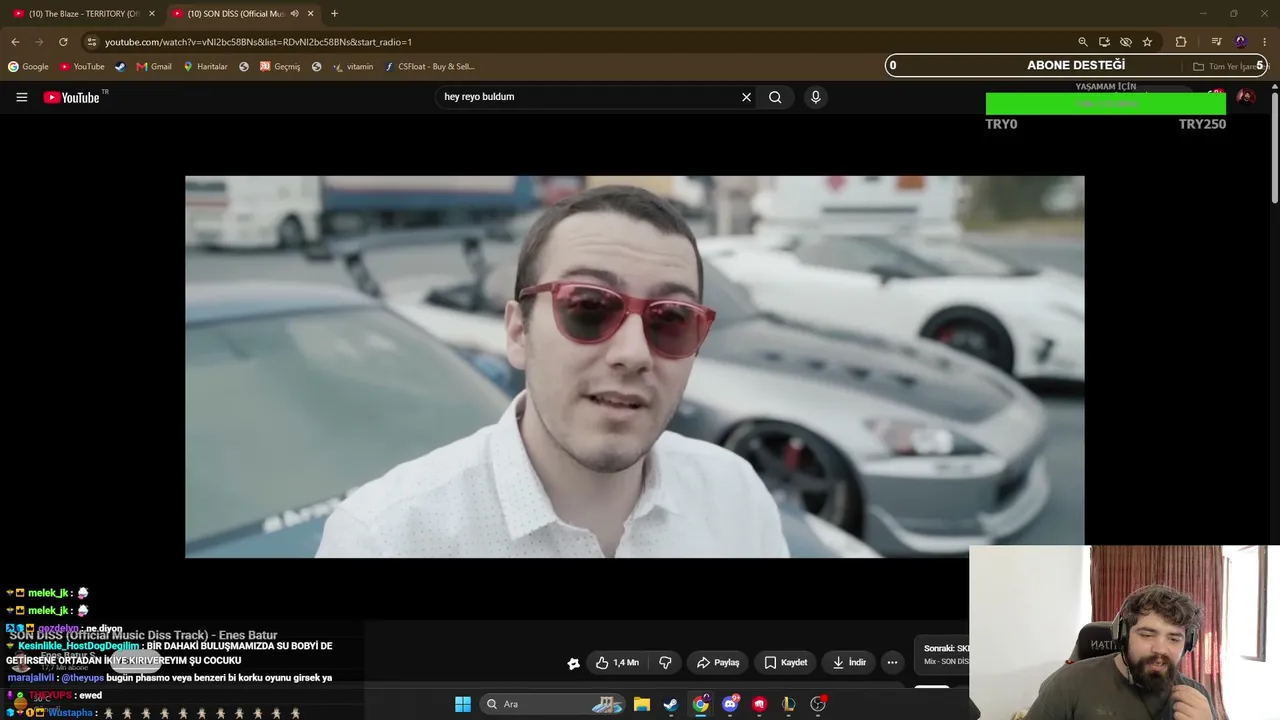Open OBS Studio from the taskbar

[818, 704]
